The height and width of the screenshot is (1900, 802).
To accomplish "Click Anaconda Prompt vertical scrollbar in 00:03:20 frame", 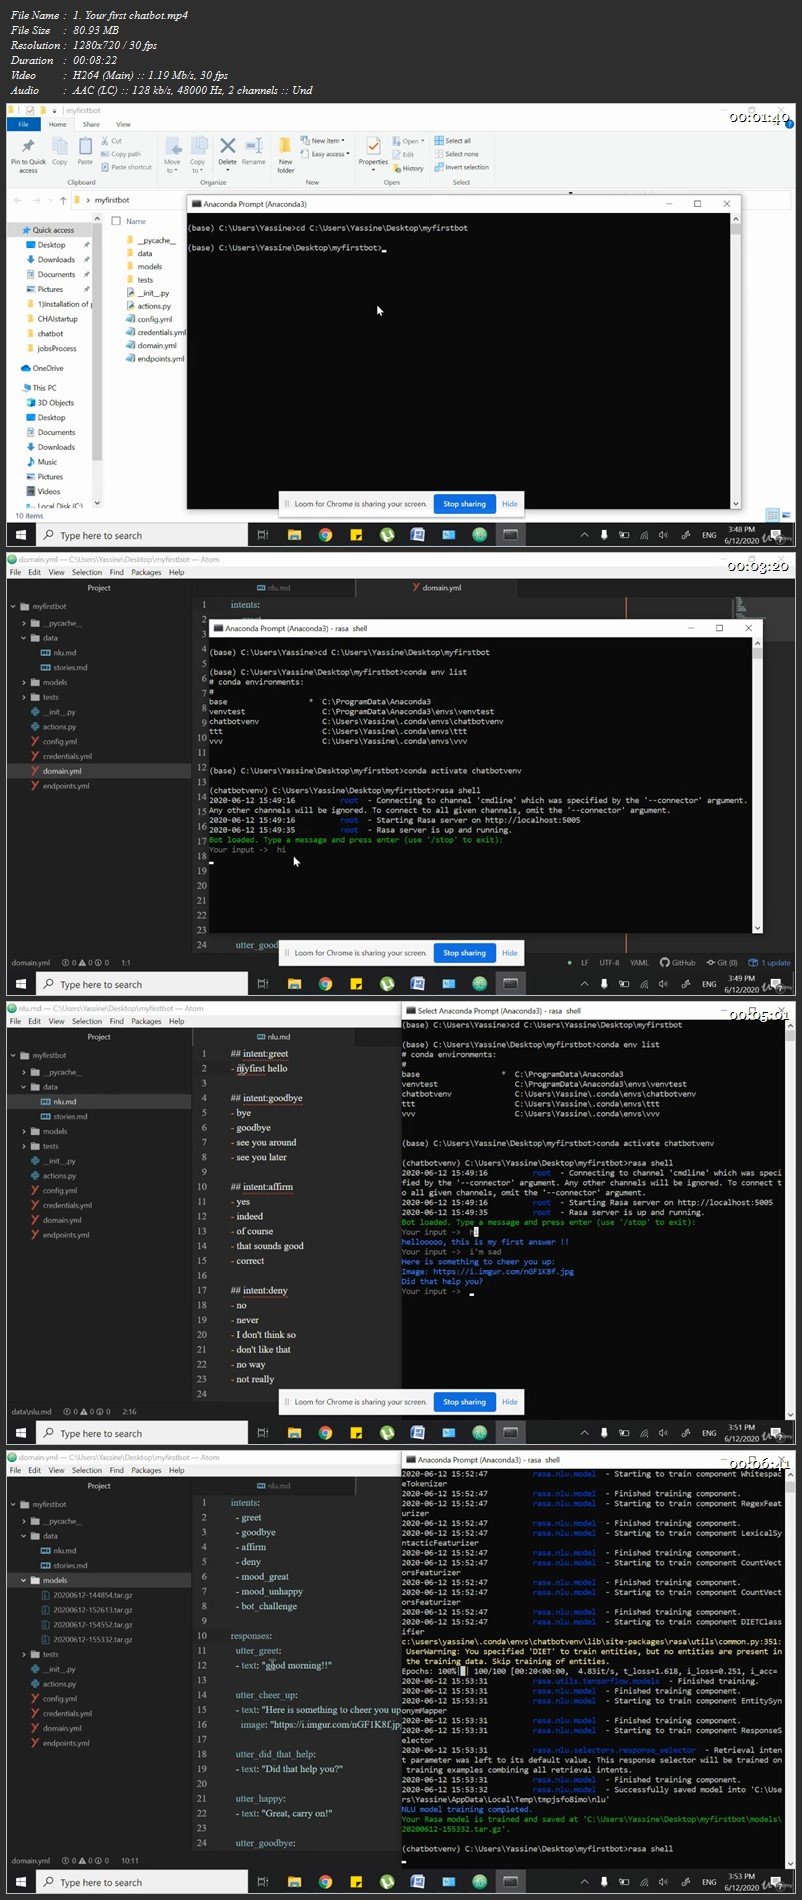I will (x=757, y=783).
